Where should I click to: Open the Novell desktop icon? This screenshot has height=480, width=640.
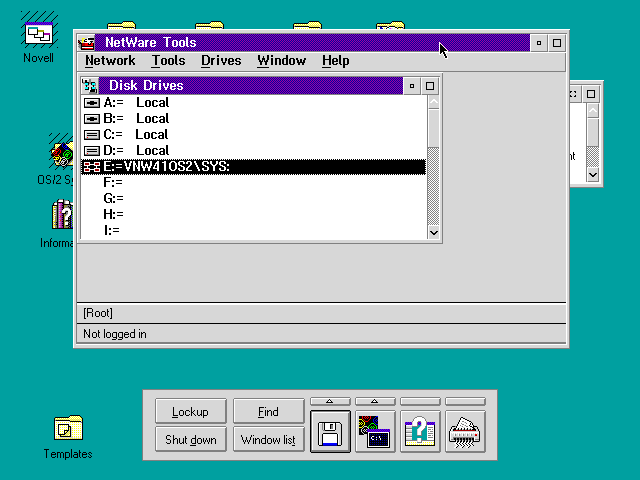pos(38,34)
